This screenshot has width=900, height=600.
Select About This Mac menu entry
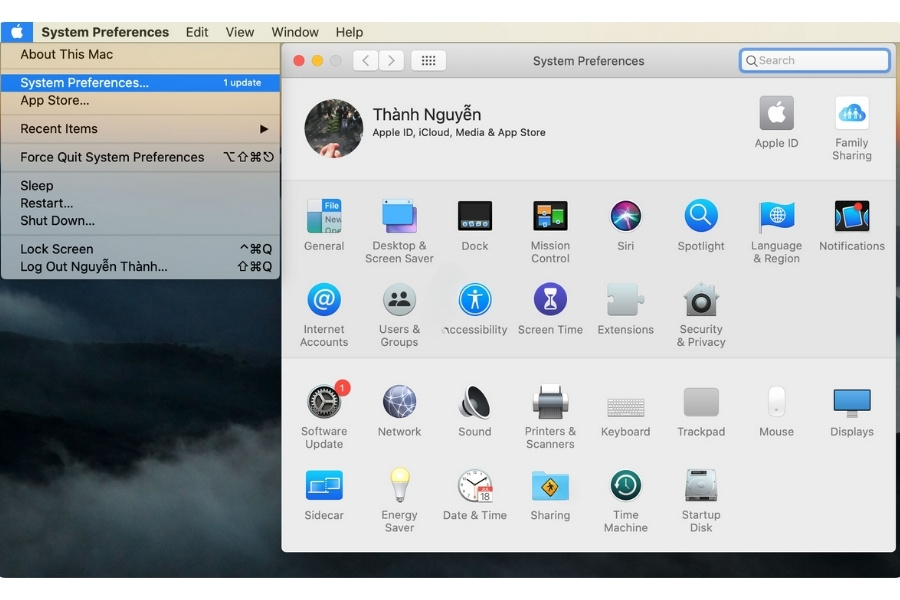(67, 55)
